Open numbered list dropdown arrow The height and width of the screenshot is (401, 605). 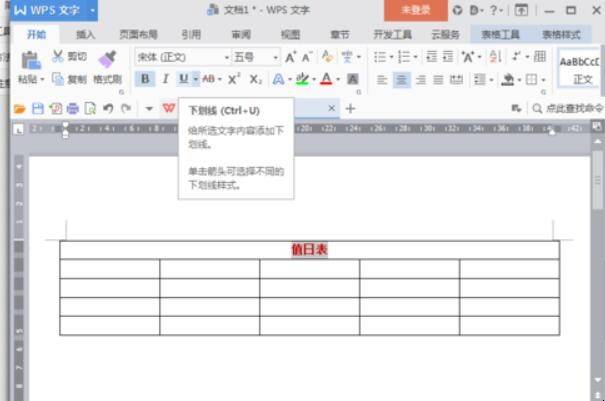(x=416, y=57)
